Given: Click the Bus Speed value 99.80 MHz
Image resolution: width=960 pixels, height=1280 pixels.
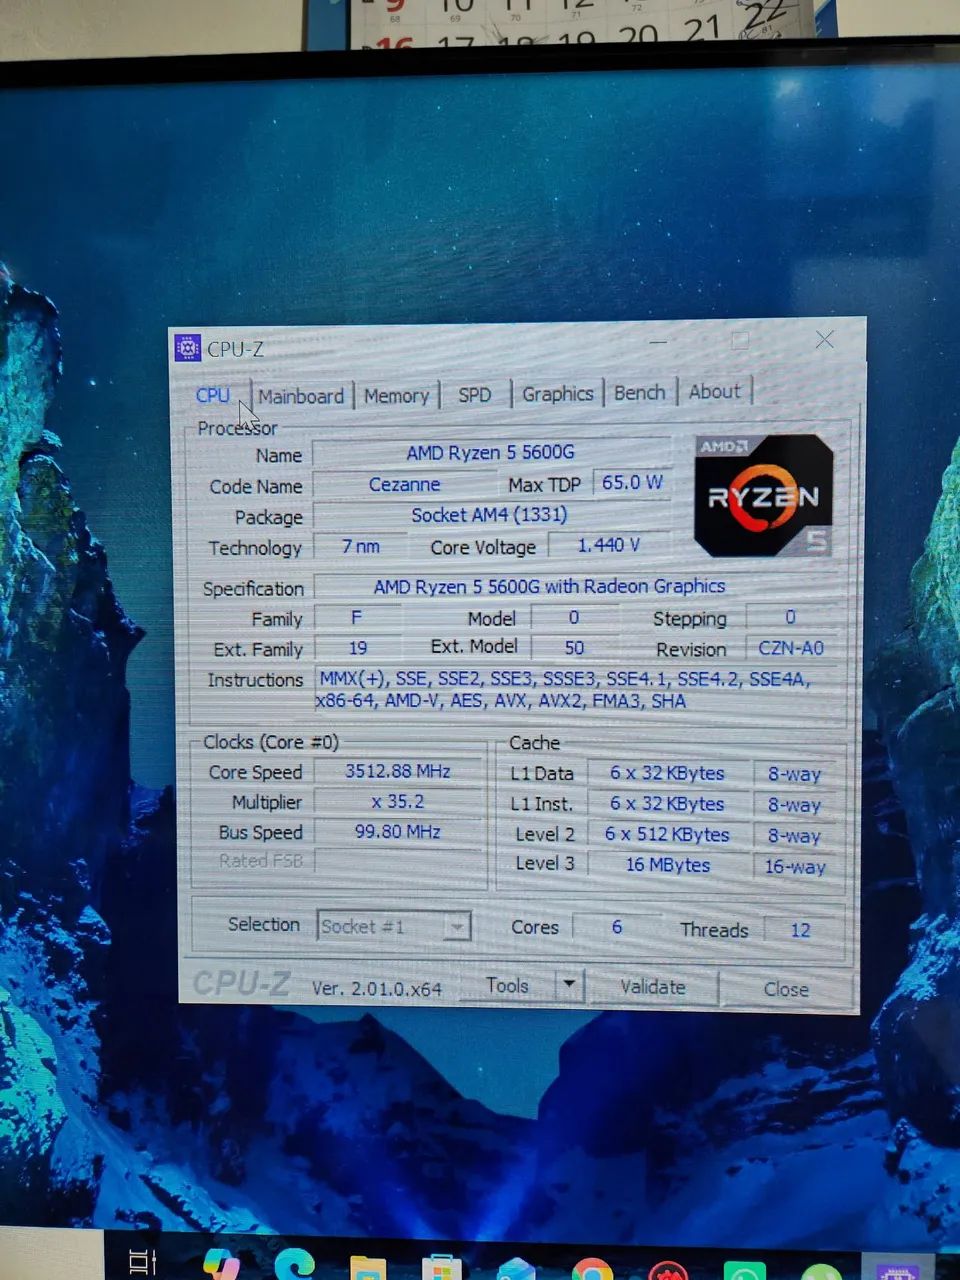Looking at the screenshot, I should tap(398, 831).
